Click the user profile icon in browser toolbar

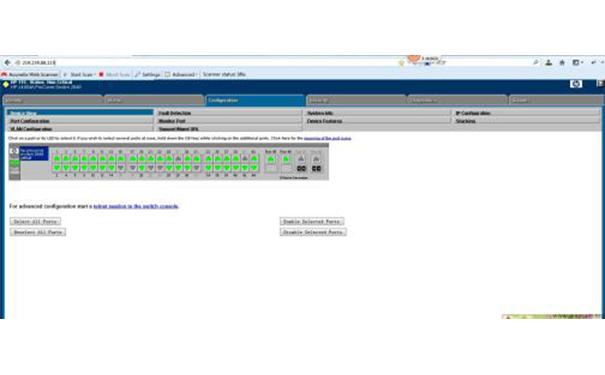click(549, 62)
